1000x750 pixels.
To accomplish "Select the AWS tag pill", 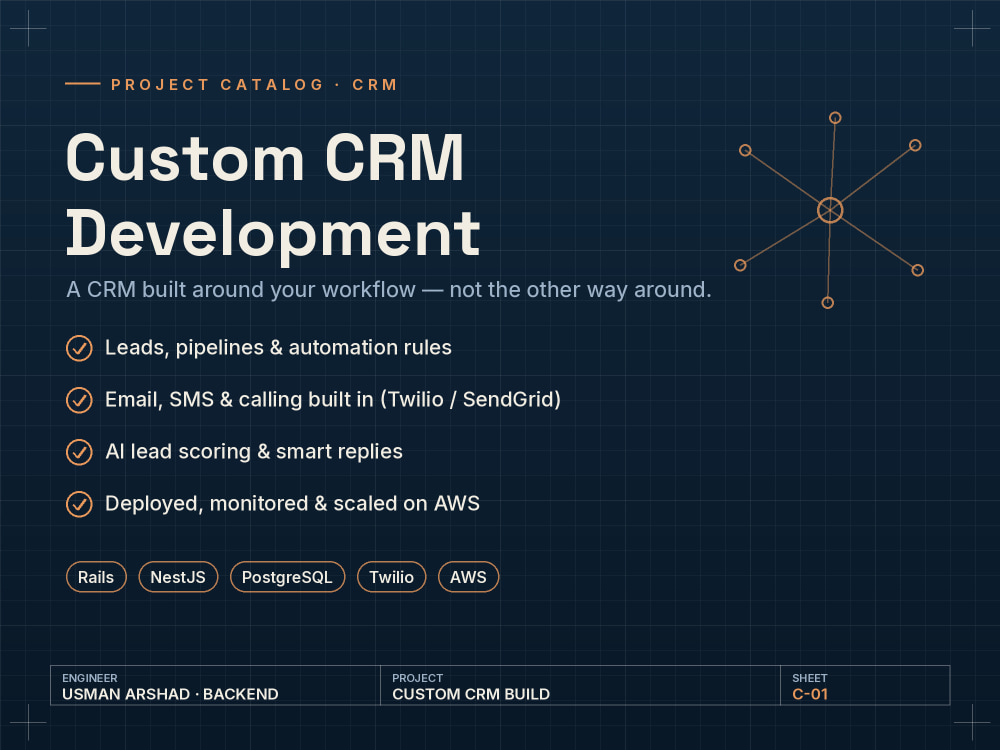I will [468, 577].
